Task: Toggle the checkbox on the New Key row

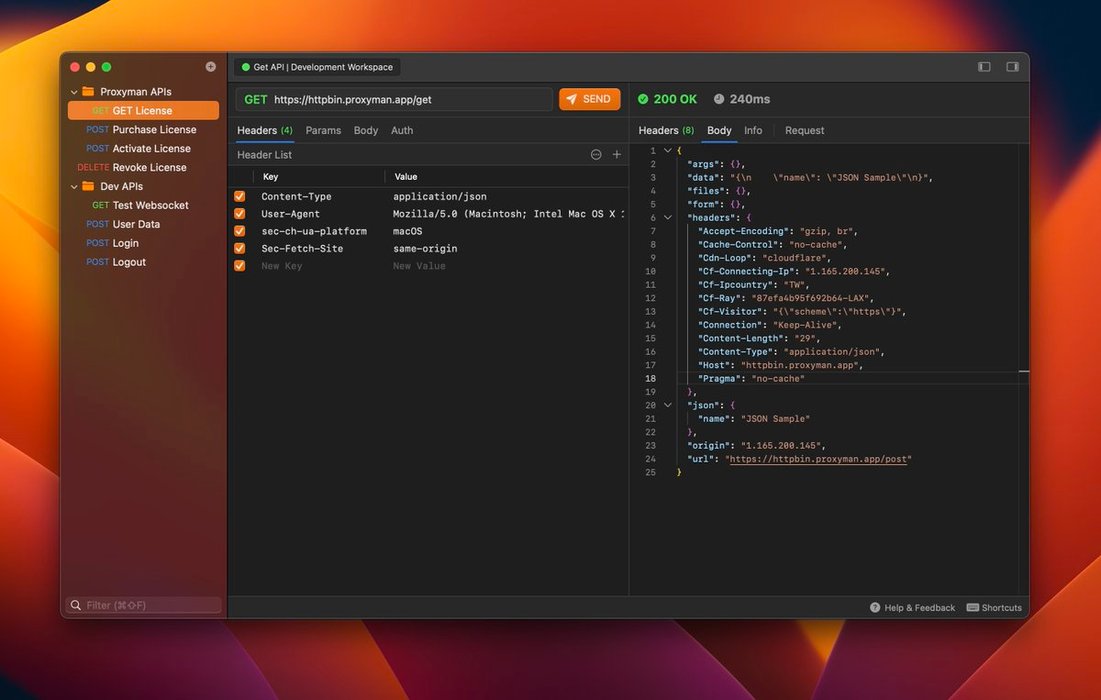Action: 239,266
